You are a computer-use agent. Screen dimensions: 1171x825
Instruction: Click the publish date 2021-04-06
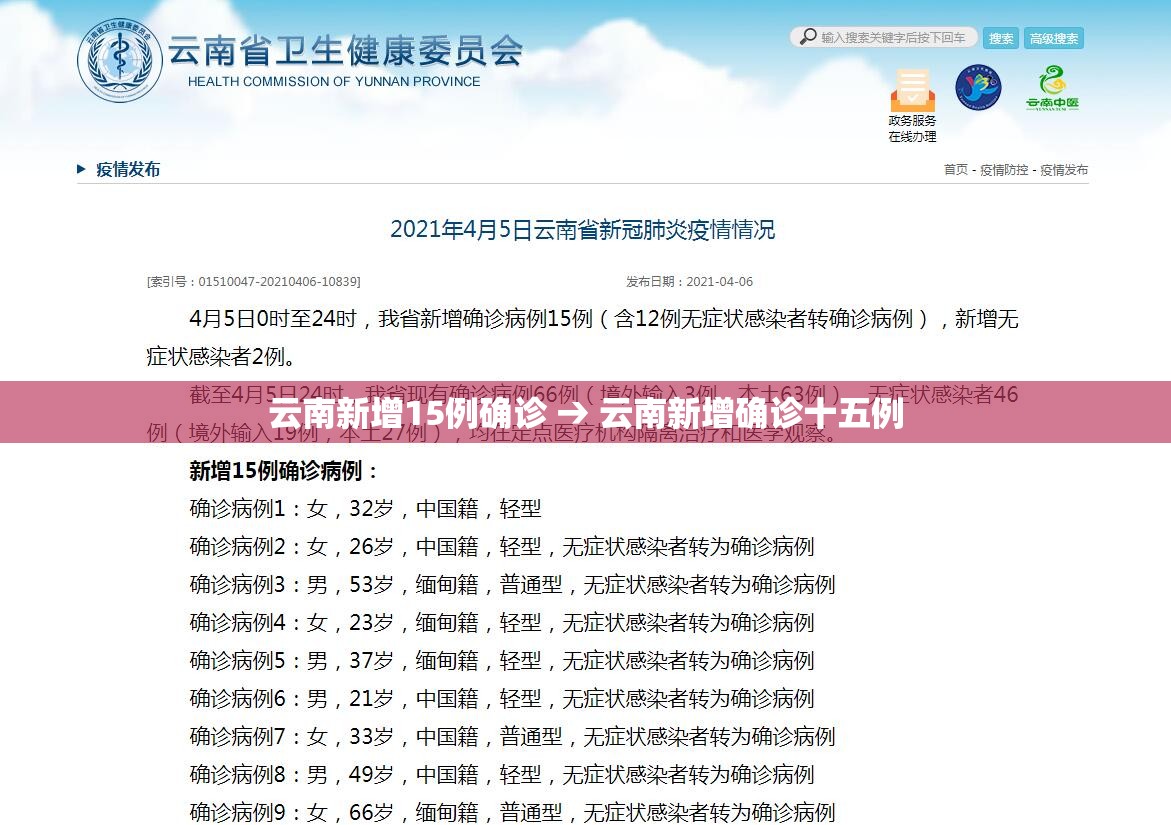tap(719, 281)
